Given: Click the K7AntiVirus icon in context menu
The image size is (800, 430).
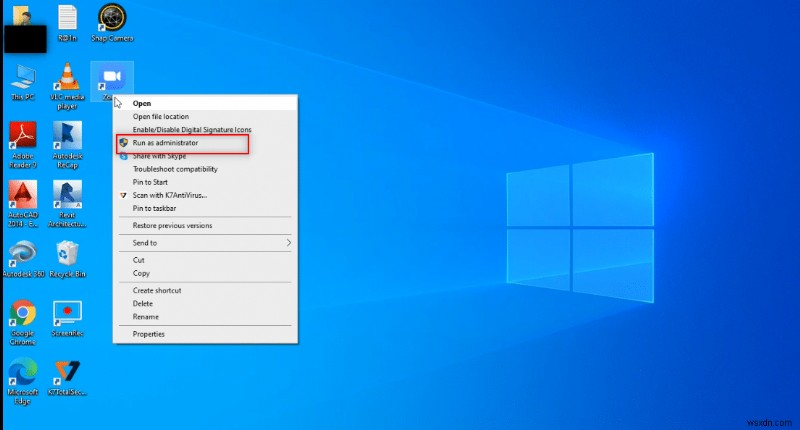Looking at the screenshot, I should click(x=123, y=195).
